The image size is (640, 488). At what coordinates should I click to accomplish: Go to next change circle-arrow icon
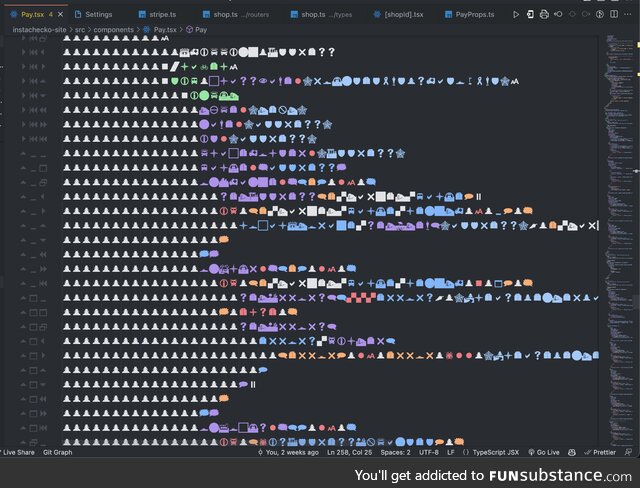pyautogui.click(x=586, y=15)
